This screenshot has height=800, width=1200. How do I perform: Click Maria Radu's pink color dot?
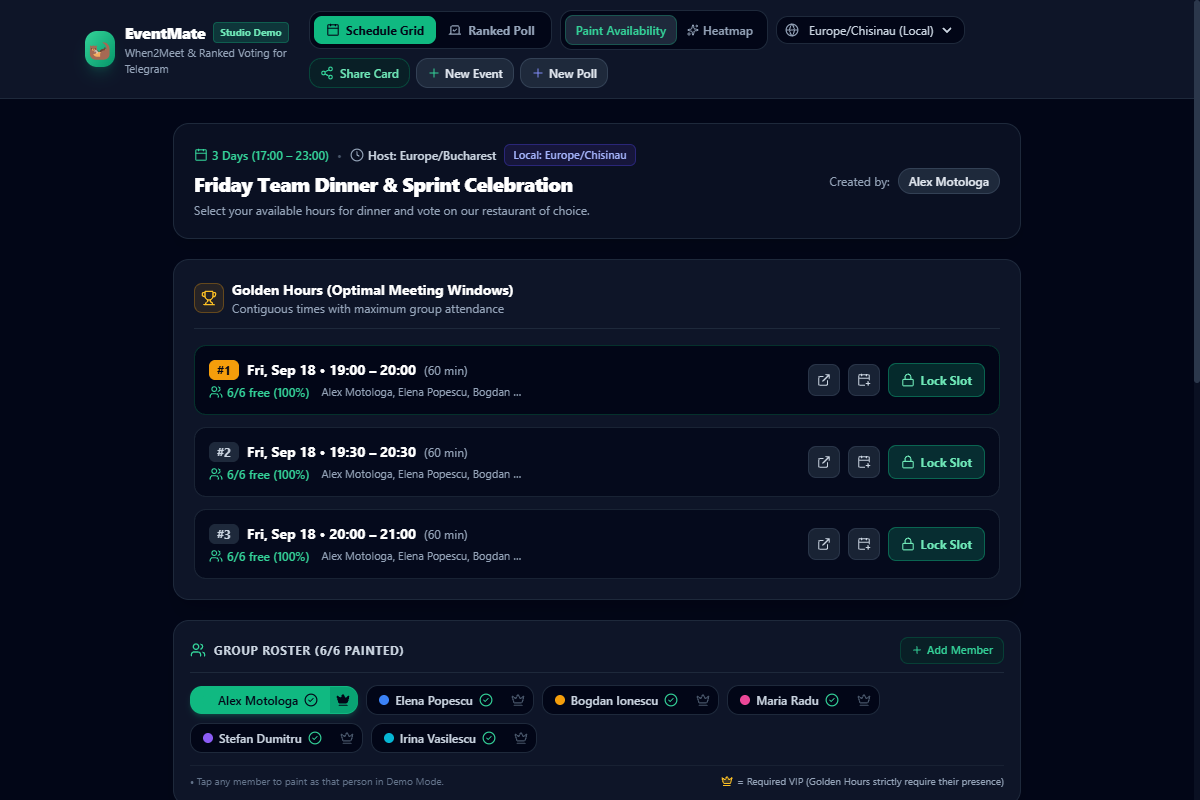pos(745,700)
